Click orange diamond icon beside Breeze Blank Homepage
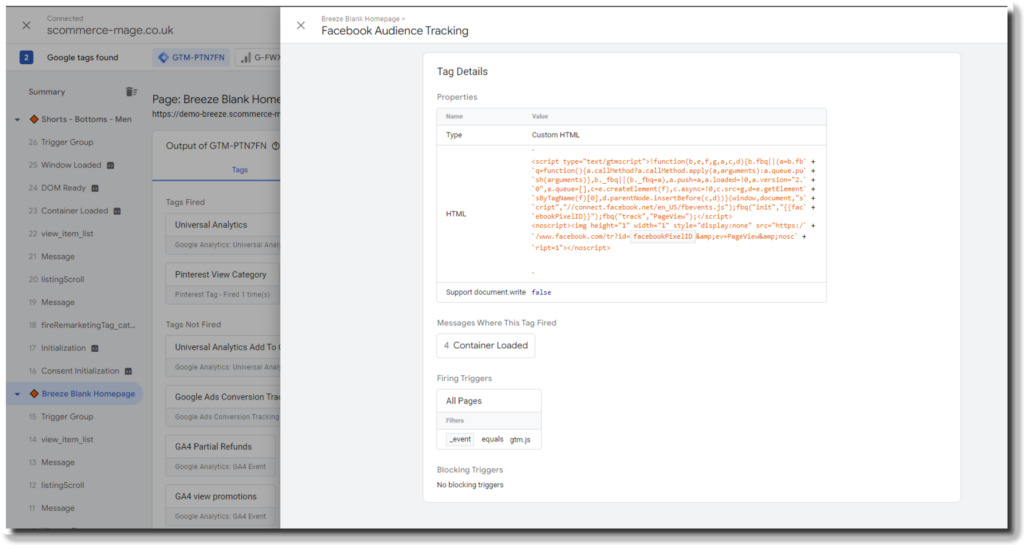The width and height of the screenshot is (1024, 545). 34,394
